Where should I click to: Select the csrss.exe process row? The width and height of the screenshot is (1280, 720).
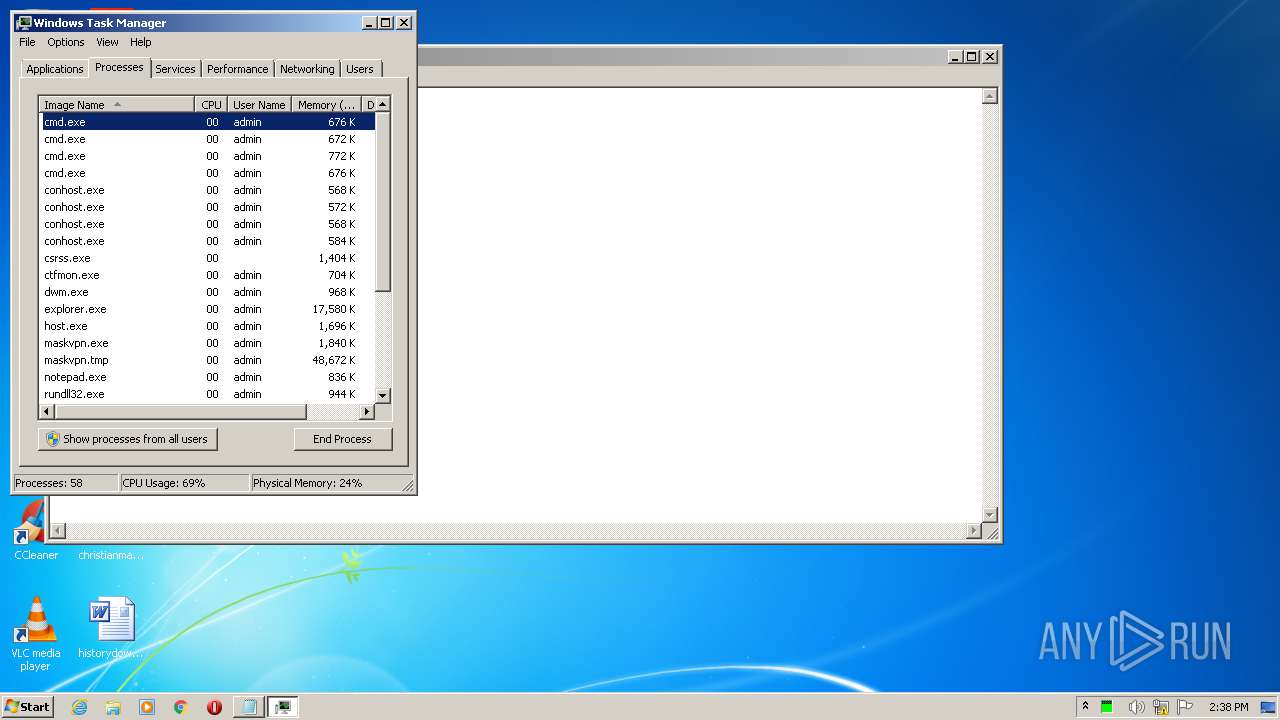207,258
